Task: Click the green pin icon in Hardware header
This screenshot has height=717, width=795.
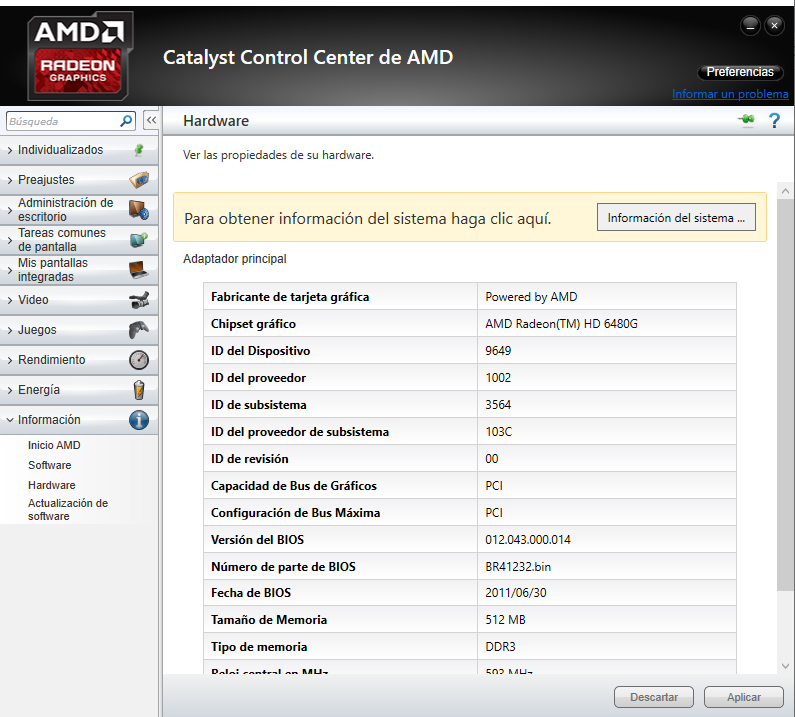Action: tap(746, 120)
